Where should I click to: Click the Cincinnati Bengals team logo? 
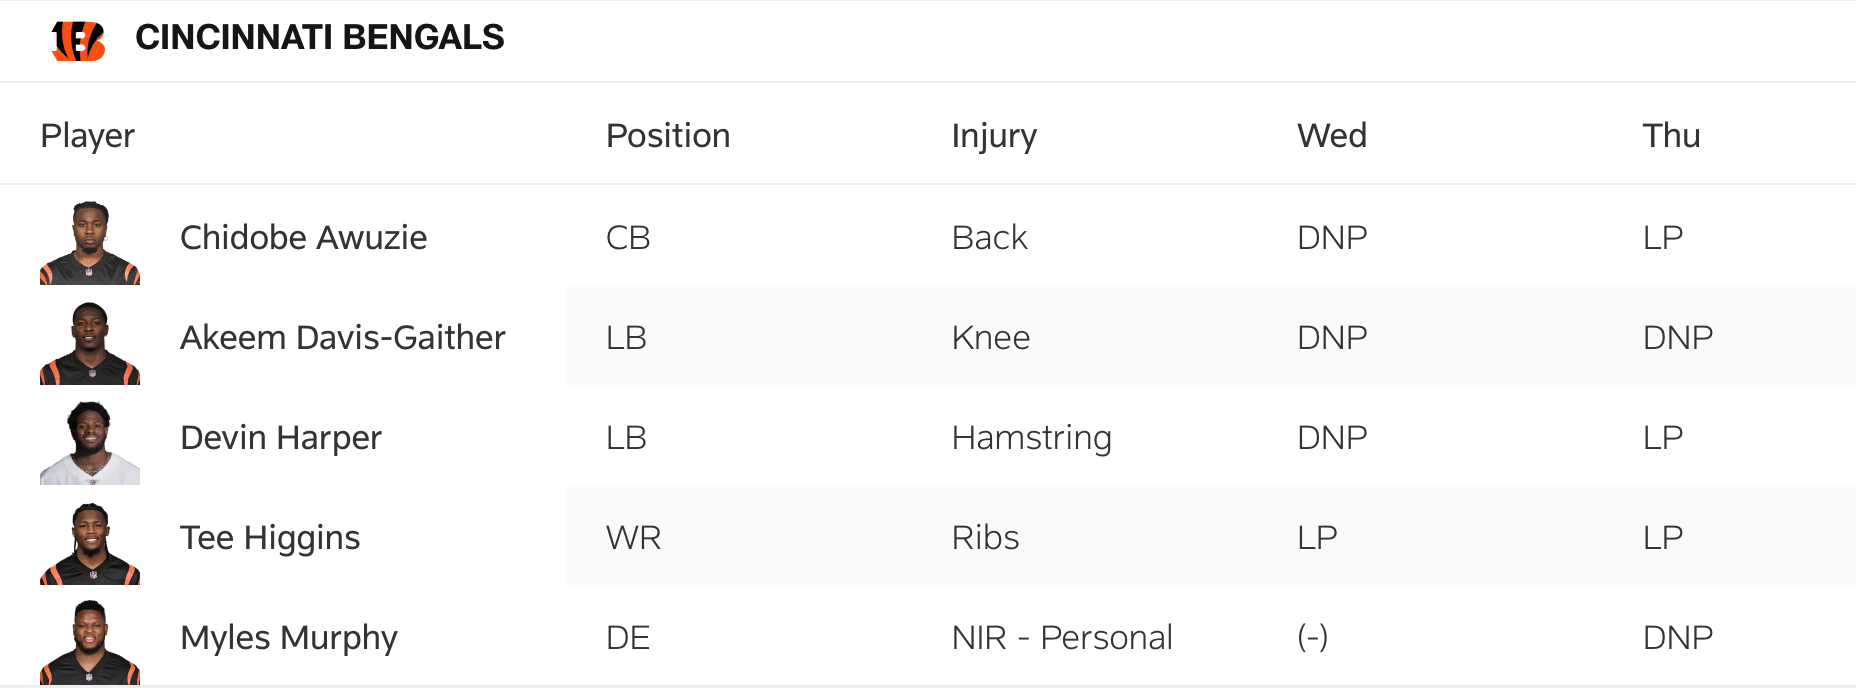[78, 40]
